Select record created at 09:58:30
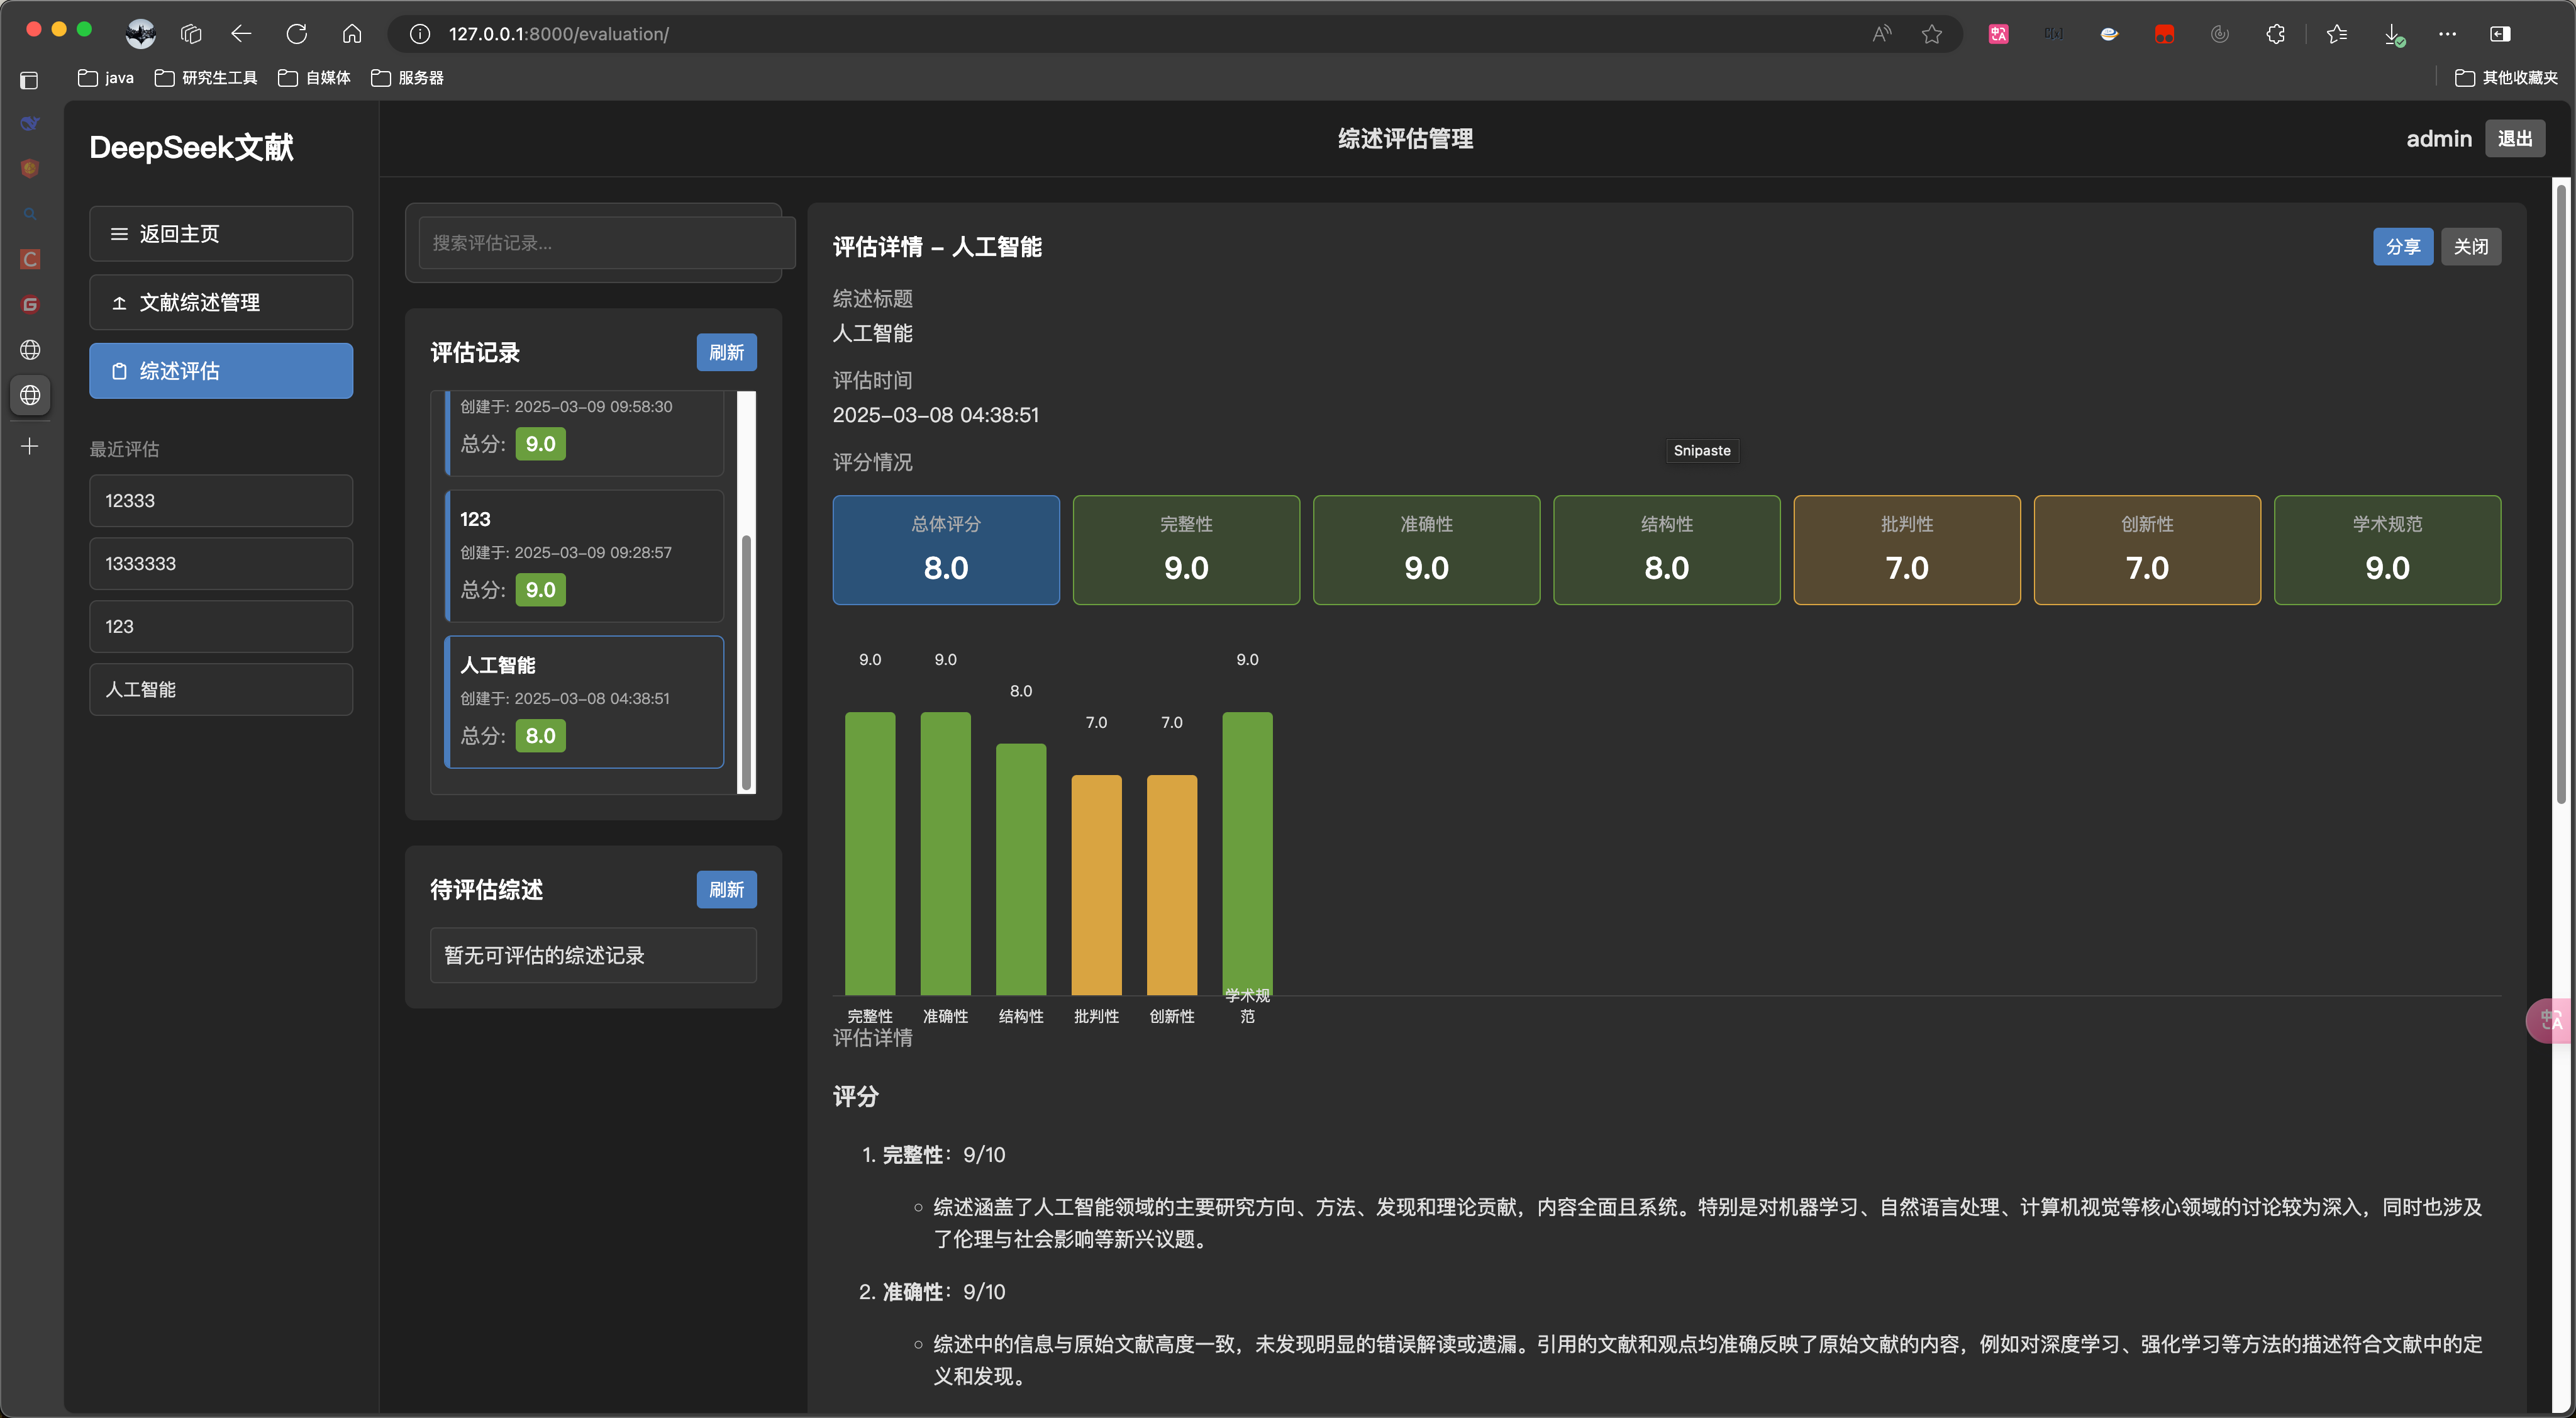 (x=584, y=433)
